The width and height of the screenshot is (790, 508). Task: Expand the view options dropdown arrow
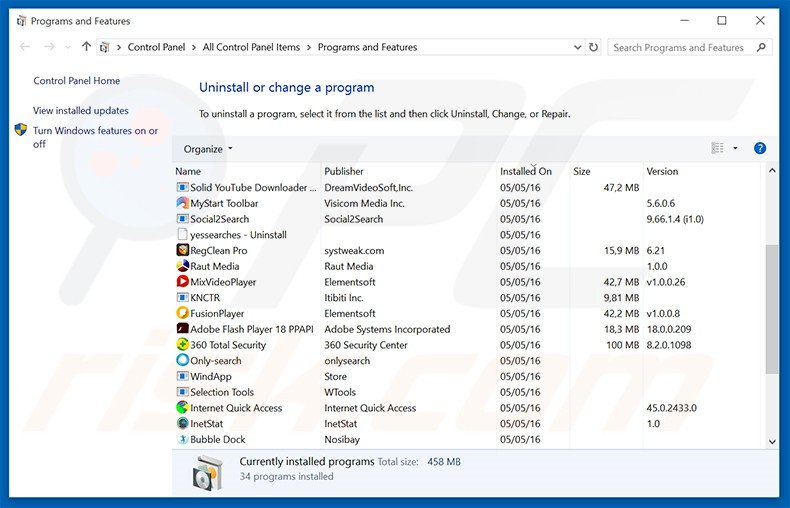point(735,148)
